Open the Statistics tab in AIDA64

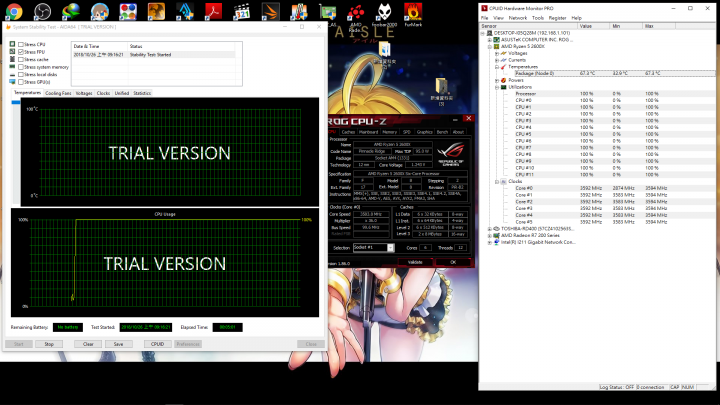[x=142, y=93]
